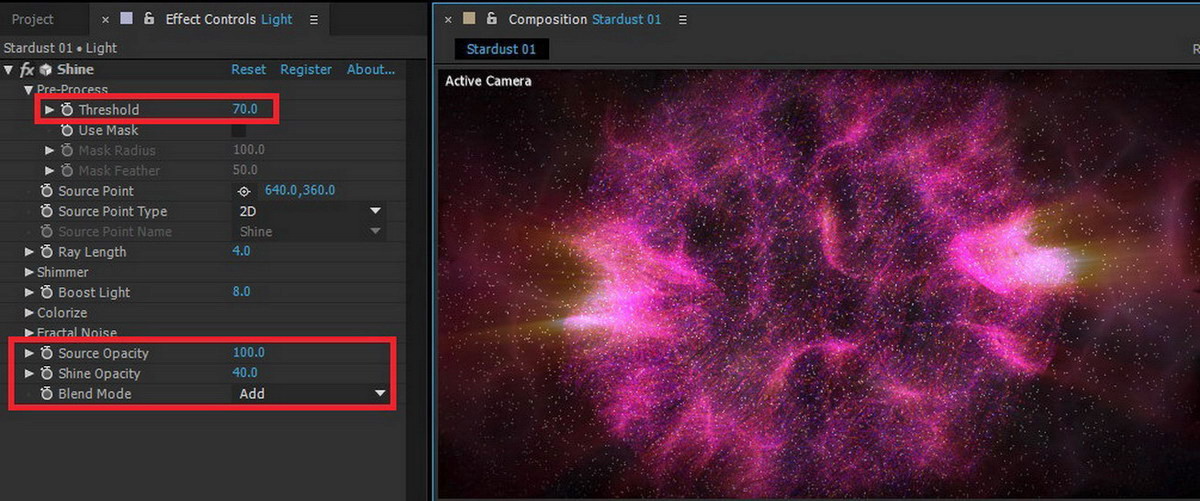Click Reset for Shine effect
1200x501 pixels.
coord(249,70)
